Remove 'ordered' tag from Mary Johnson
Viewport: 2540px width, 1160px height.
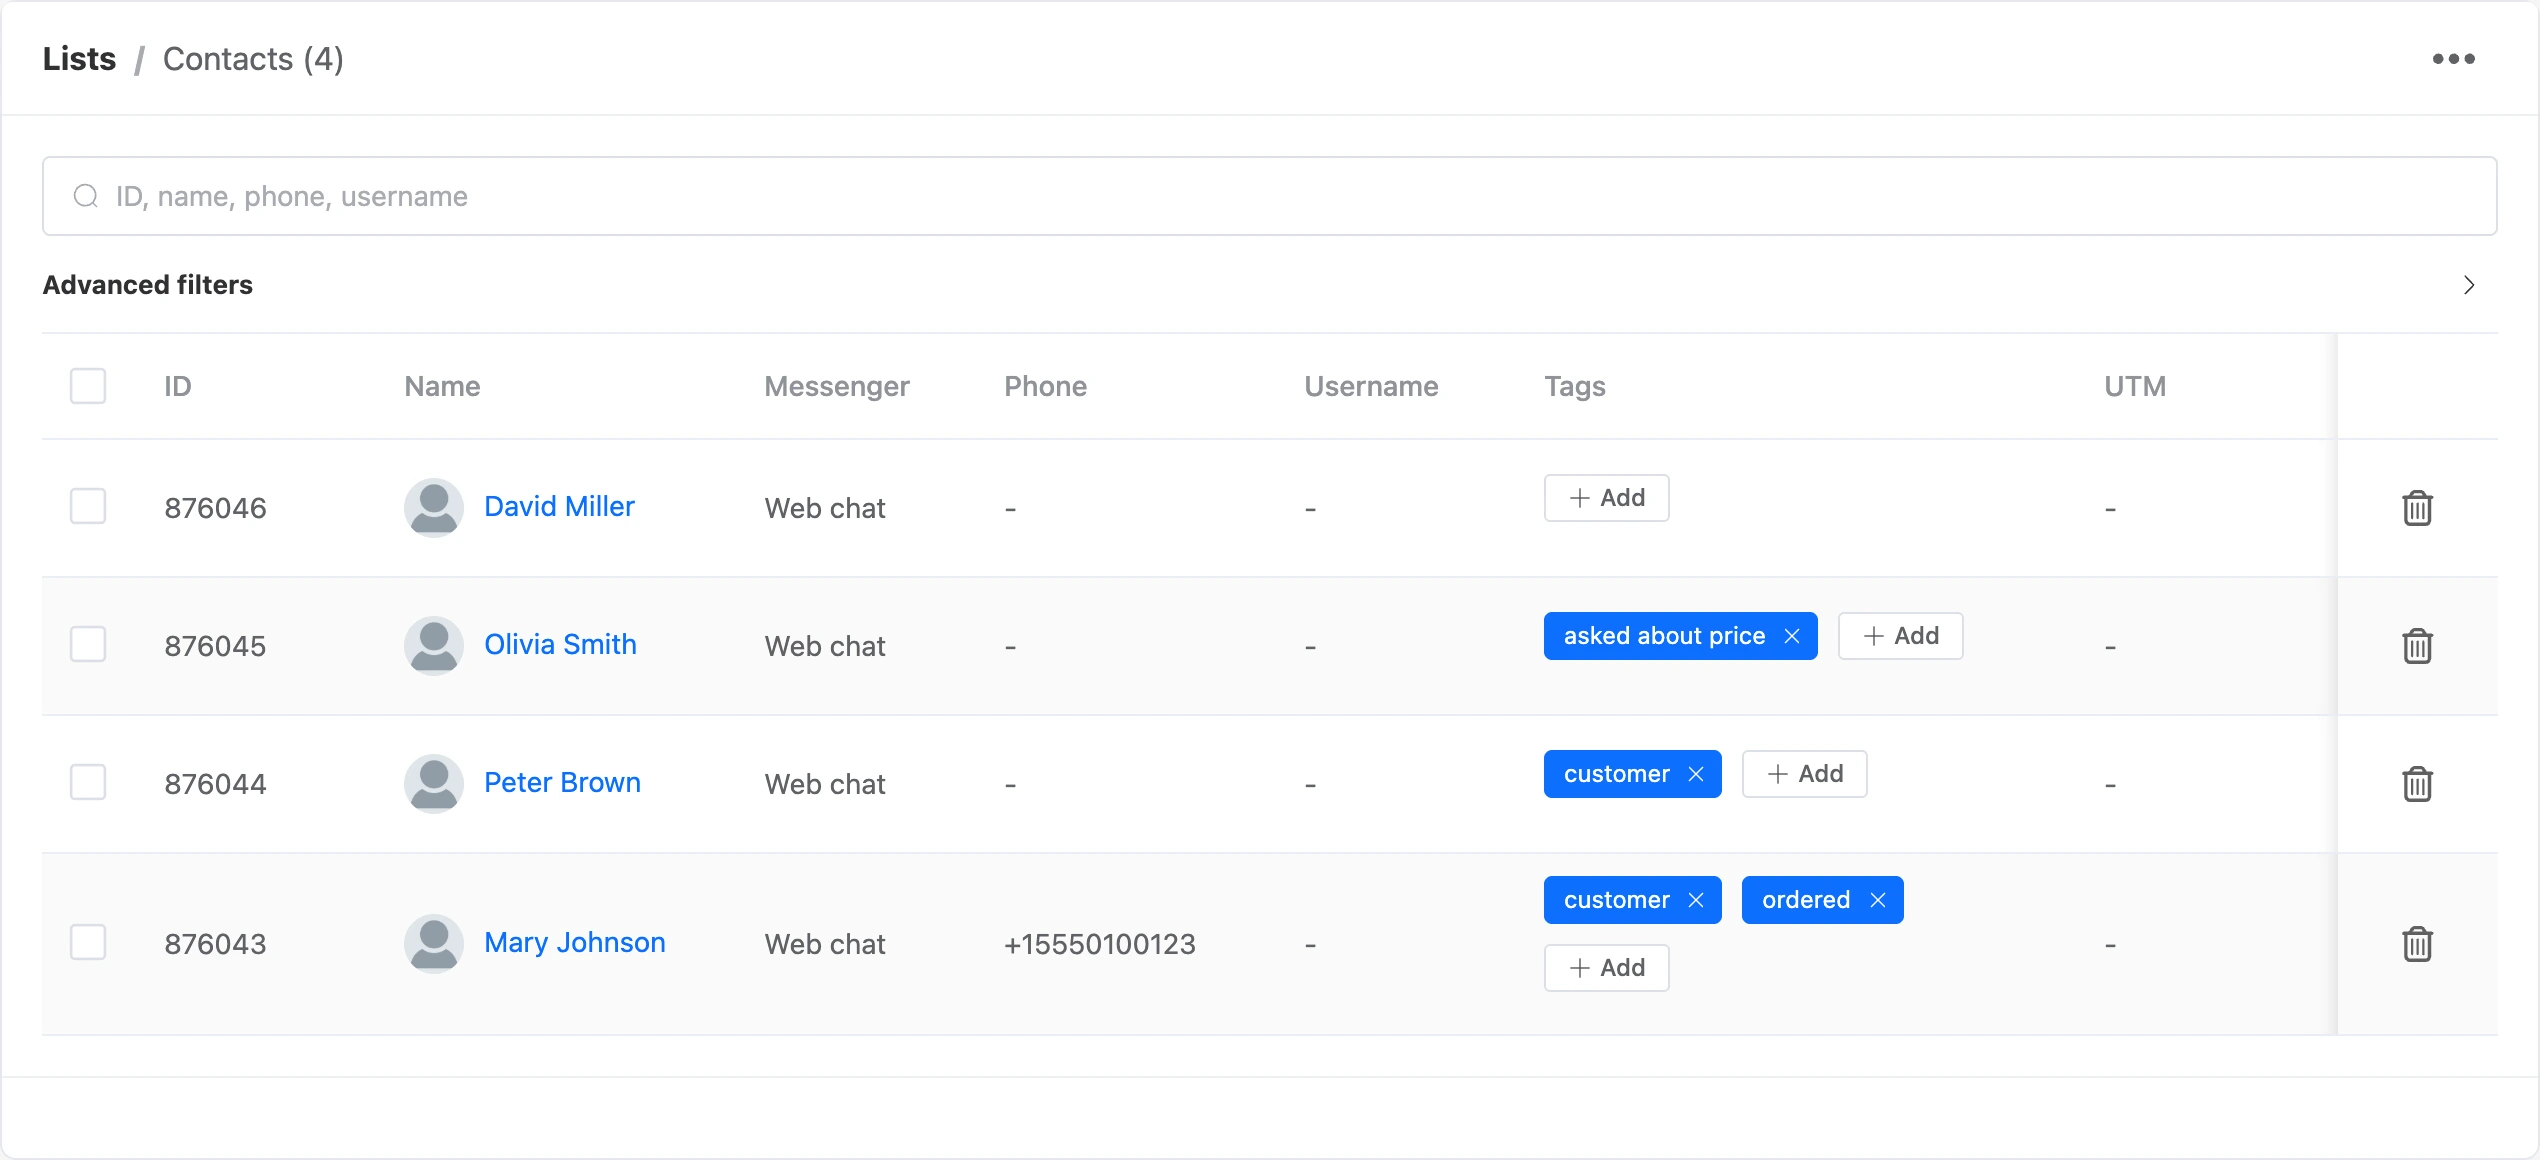tap(1878, 900)
